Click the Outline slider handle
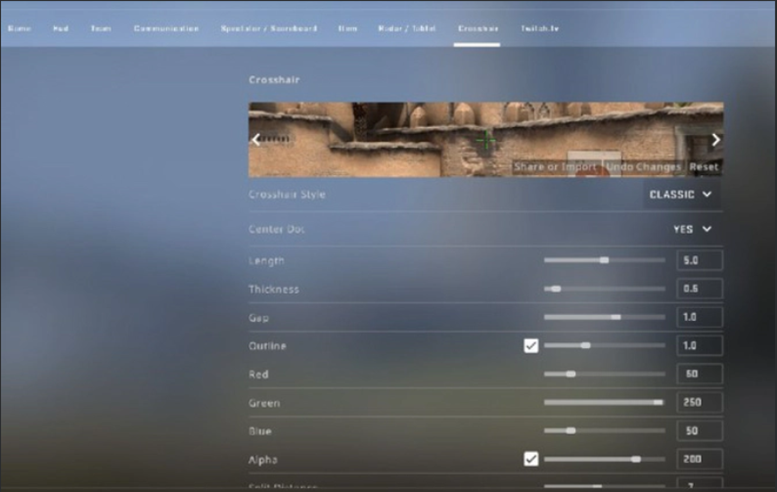This screenshot has height=492, width=777. (x=586, y=345)
